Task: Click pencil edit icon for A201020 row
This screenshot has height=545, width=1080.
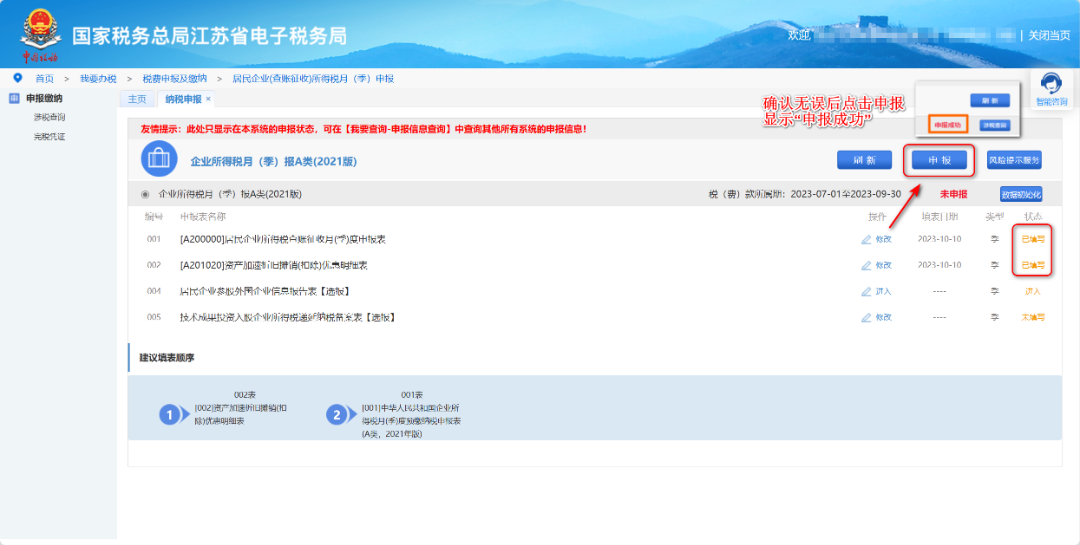Action: point(866,265)
